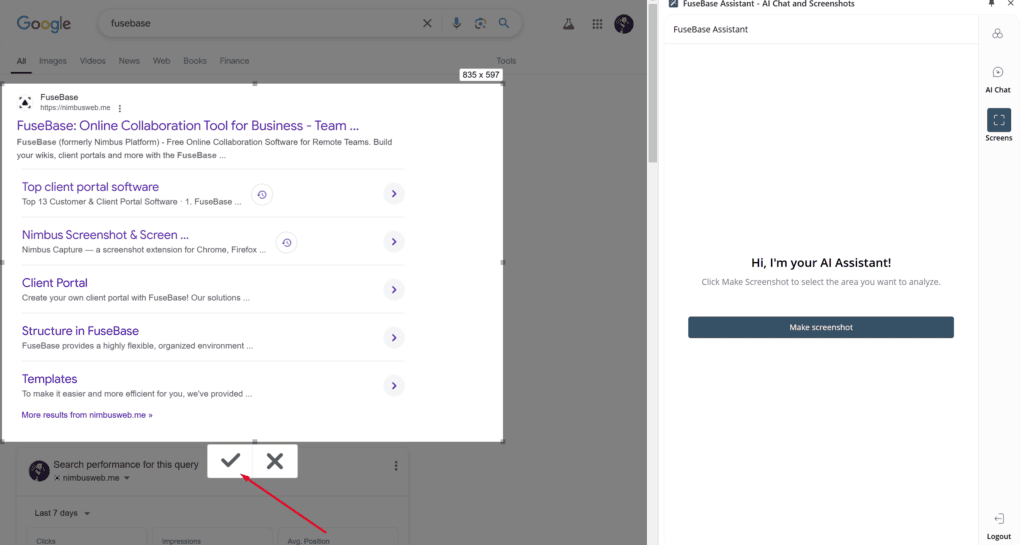Open the nimbusweb.me property dropdown
Screen dimensions: 1024x545
(91, 478)
